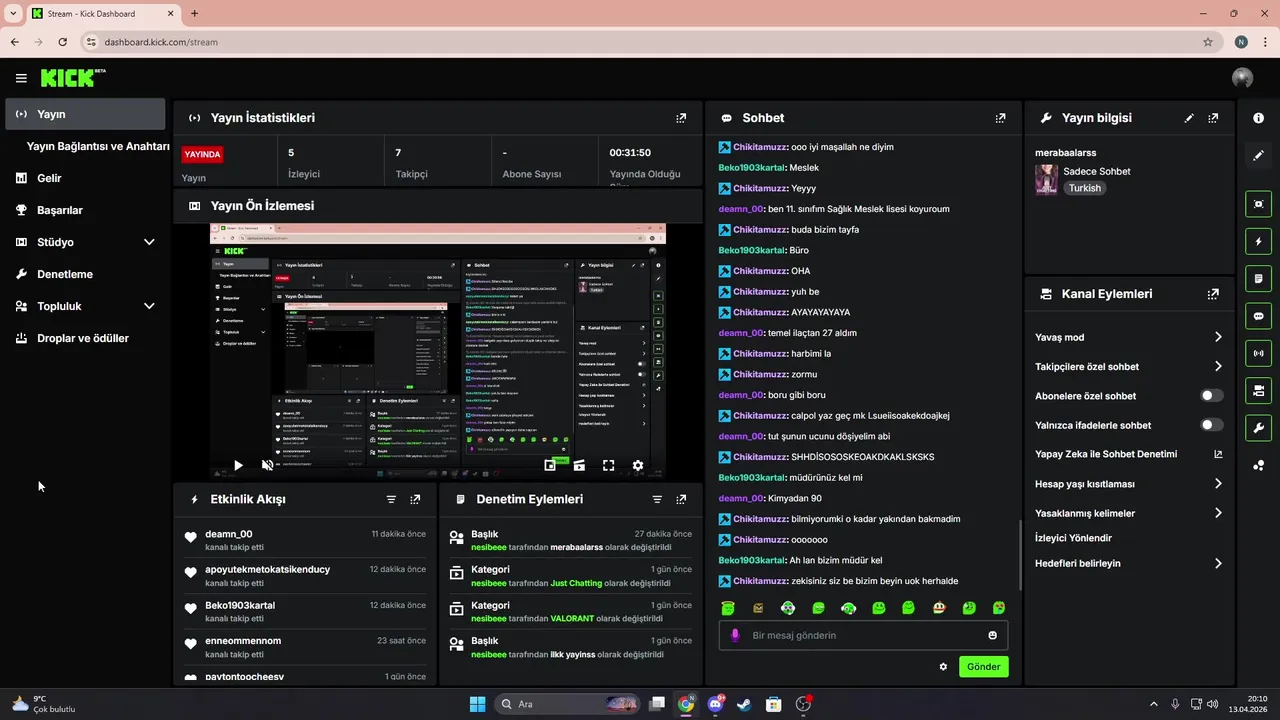Filter the Denetim Eylemleri list
The height and width of the screenshot is (720, 1280).
click(x=657, y=499)
